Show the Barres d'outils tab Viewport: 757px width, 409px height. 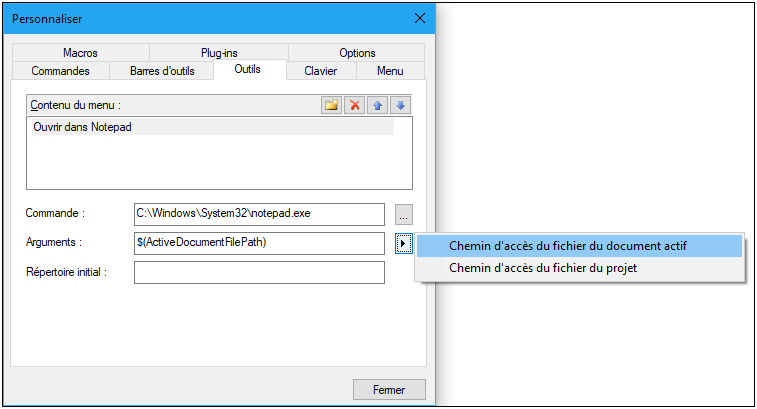pyautogui.click(x=162, y=71)
